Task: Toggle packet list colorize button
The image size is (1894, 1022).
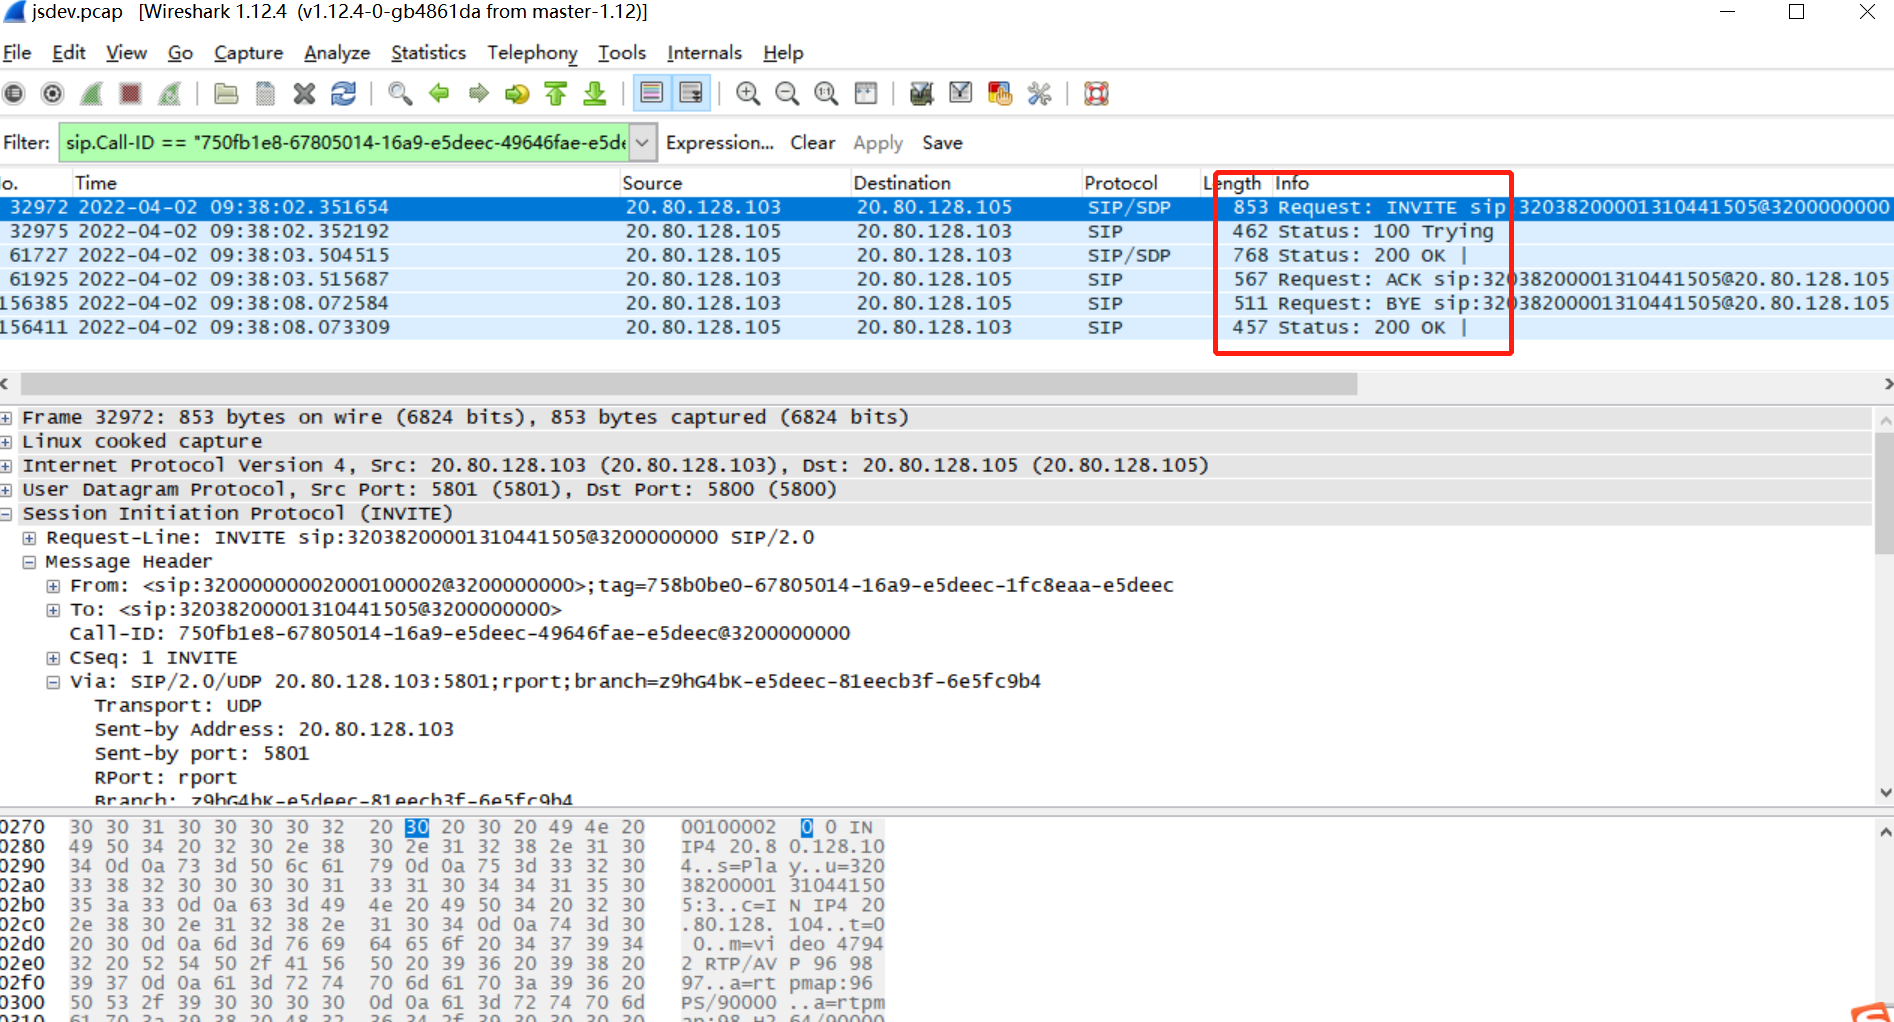Action: [651, 94]
